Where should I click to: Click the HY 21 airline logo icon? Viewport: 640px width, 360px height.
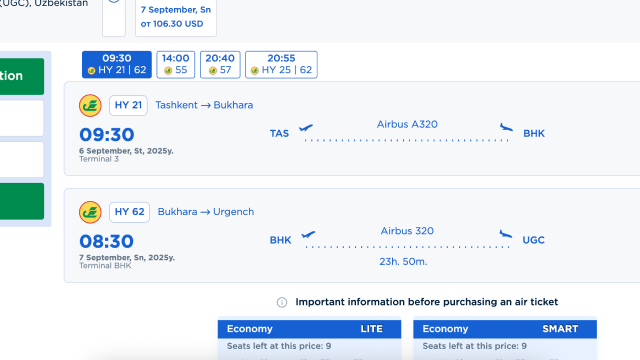90,105
